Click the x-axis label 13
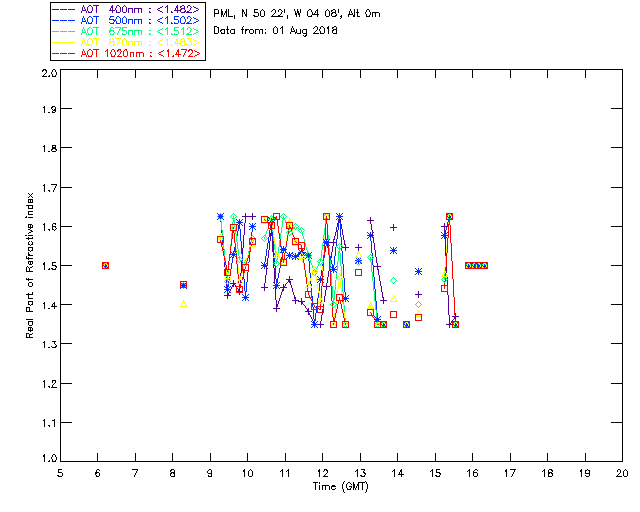Image resolution: width=640 pixels, height=512 pixels. (x=360, y=473)
